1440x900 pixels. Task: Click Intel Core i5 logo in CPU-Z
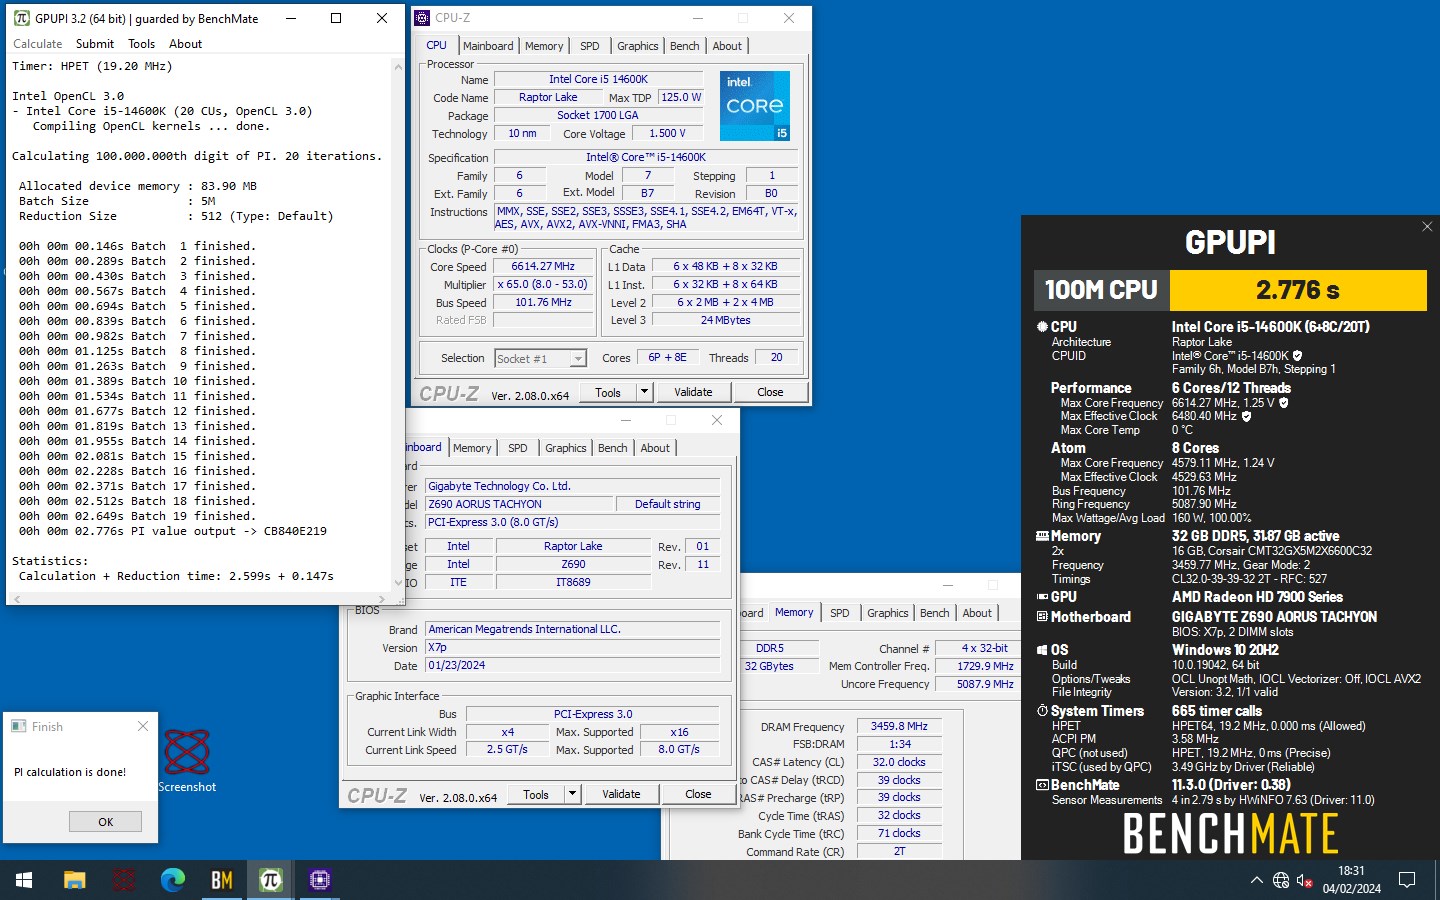coord(755,105)
